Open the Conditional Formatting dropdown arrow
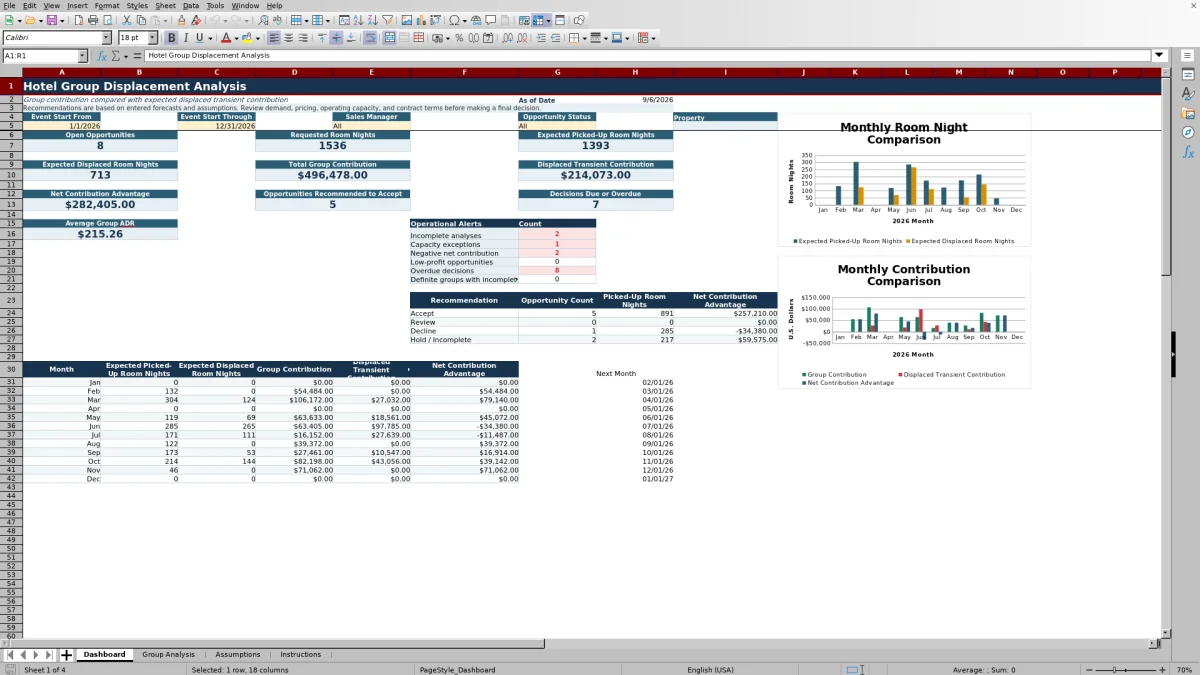The height and width of the screenshot is (675, 1200). [653, 38]
